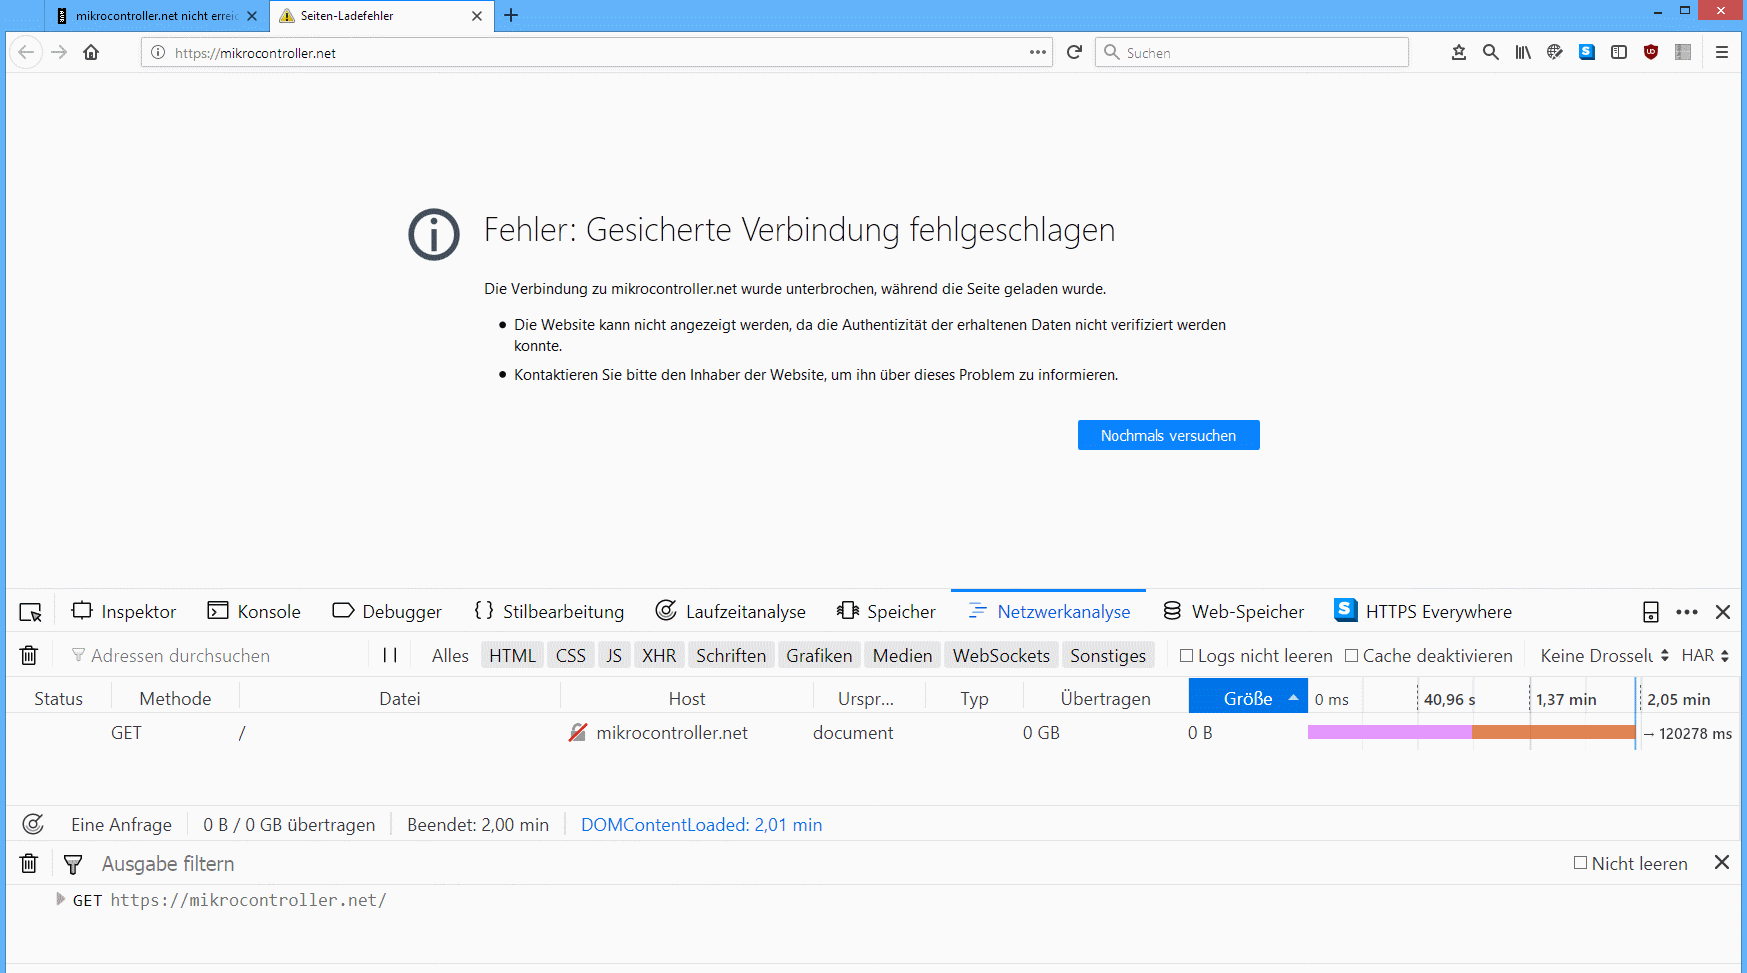Open 'Keine Drosselung' throttling dropdown
This screenshot has width=1747, height=973.
[x=1604, y=656]
